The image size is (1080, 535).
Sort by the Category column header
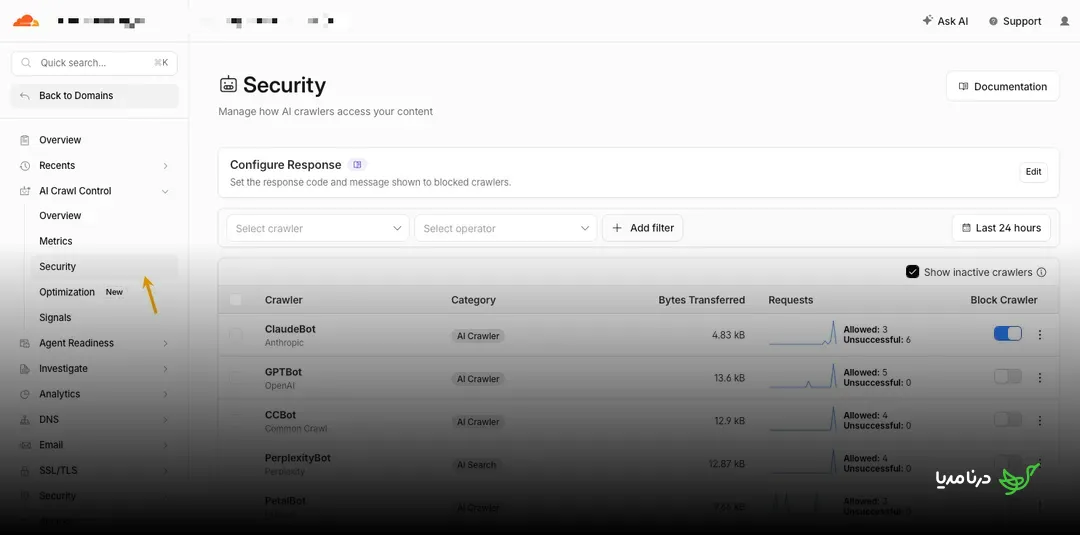coord(473,300)
